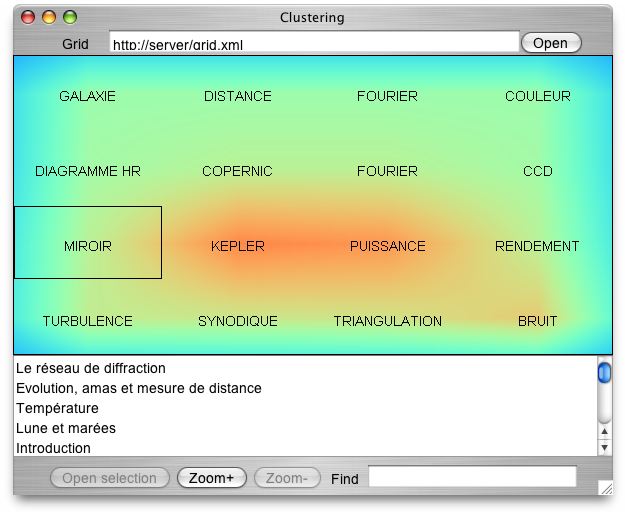Click inside the Find search field
This screenshot has width=625, height=512.
click(472, 478)
